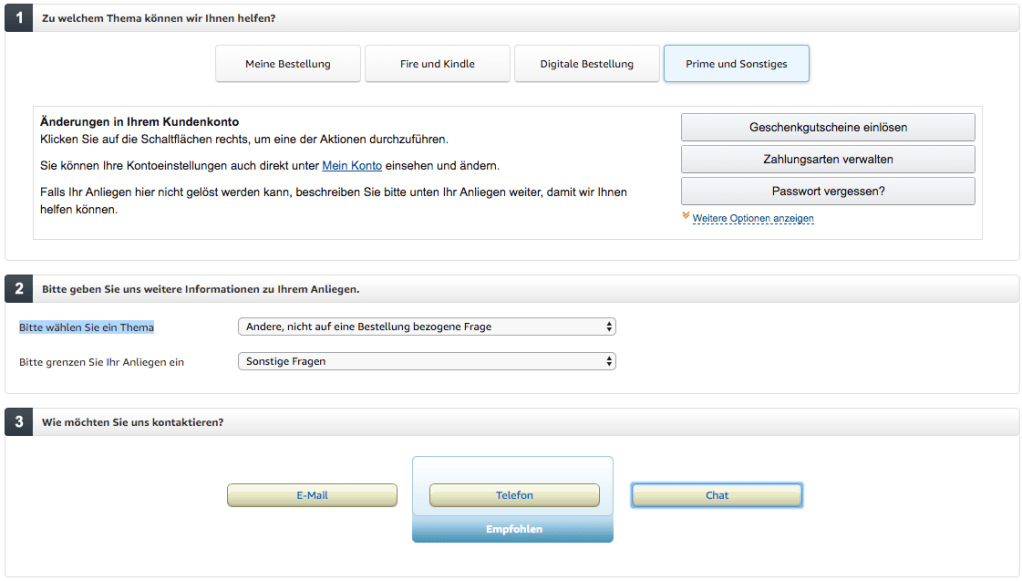This screenshot has width=1022, height=581.
Task: Start a Chat contact
Action: 717,495
